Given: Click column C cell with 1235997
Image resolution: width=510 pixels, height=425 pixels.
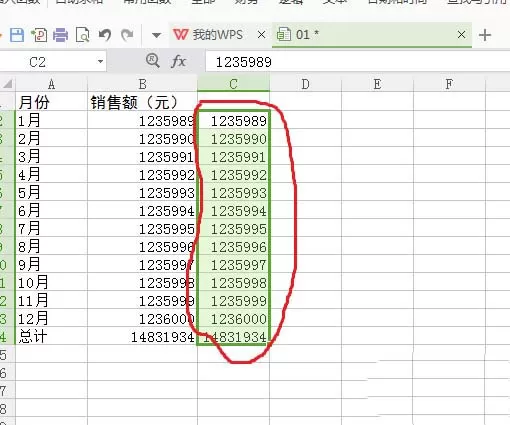Looking at the screenshot, I should pyautogui.click(x=233, y=264).
